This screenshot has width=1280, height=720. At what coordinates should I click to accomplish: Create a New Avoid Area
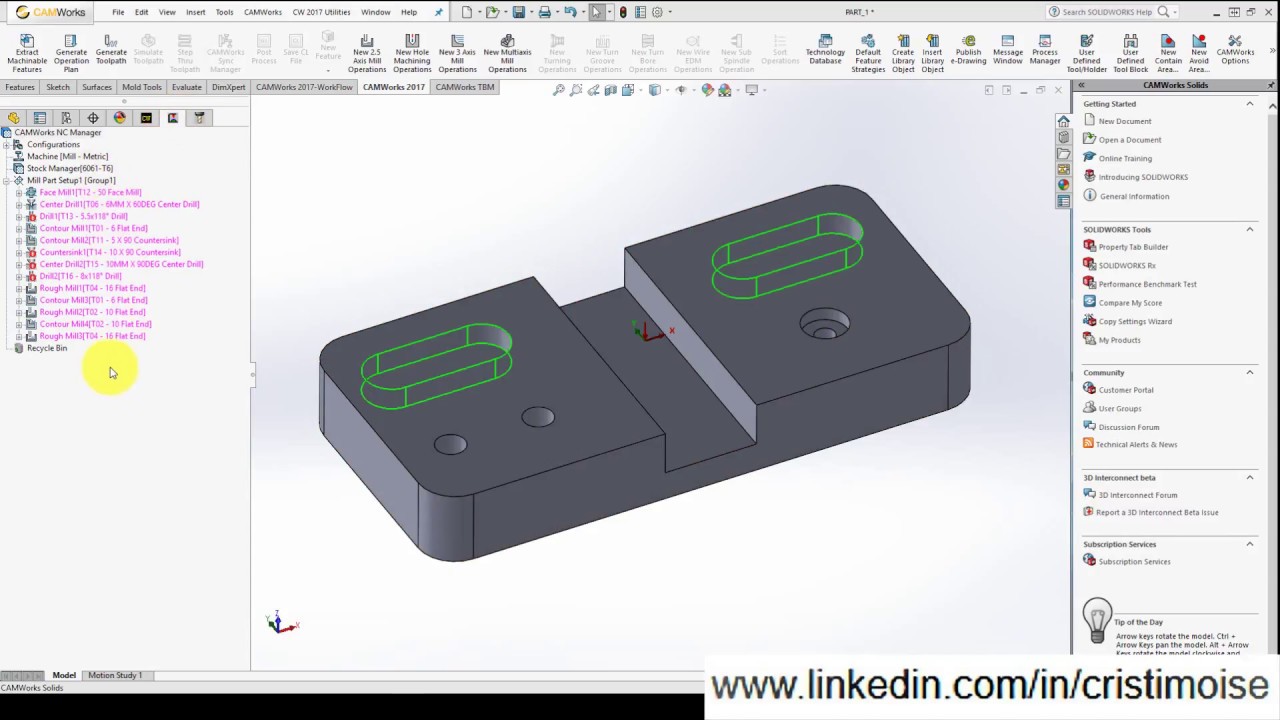[1199, 54]
